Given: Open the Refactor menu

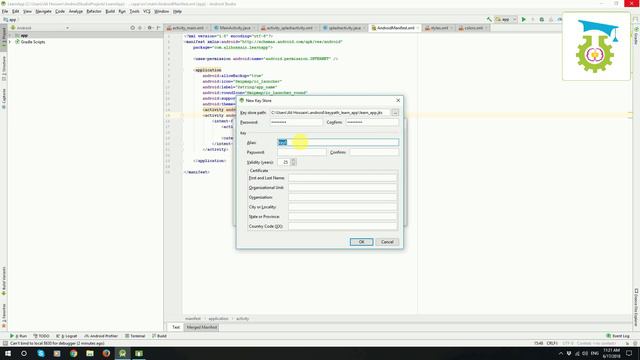Looking at the screenshot, I should tap(93, 11).
